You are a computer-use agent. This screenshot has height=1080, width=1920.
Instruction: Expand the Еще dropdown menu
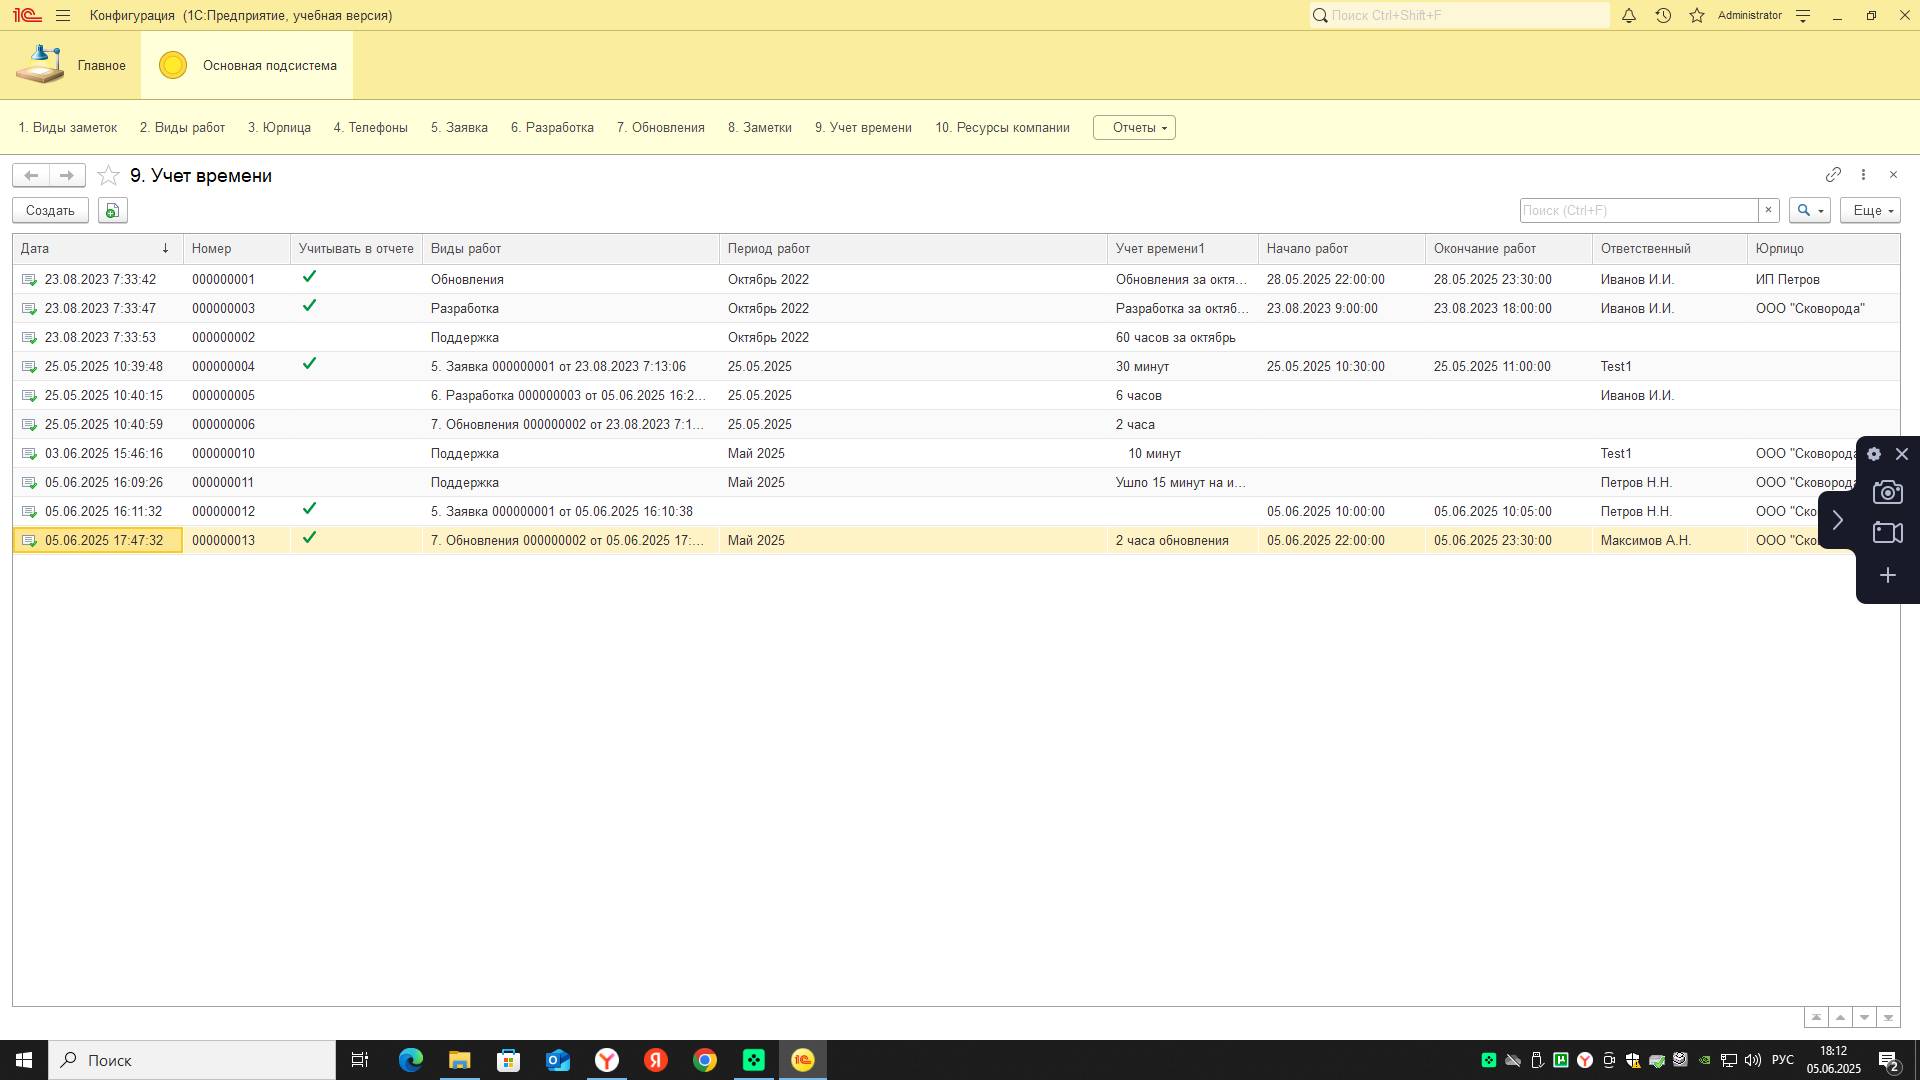coord(1869,210)
